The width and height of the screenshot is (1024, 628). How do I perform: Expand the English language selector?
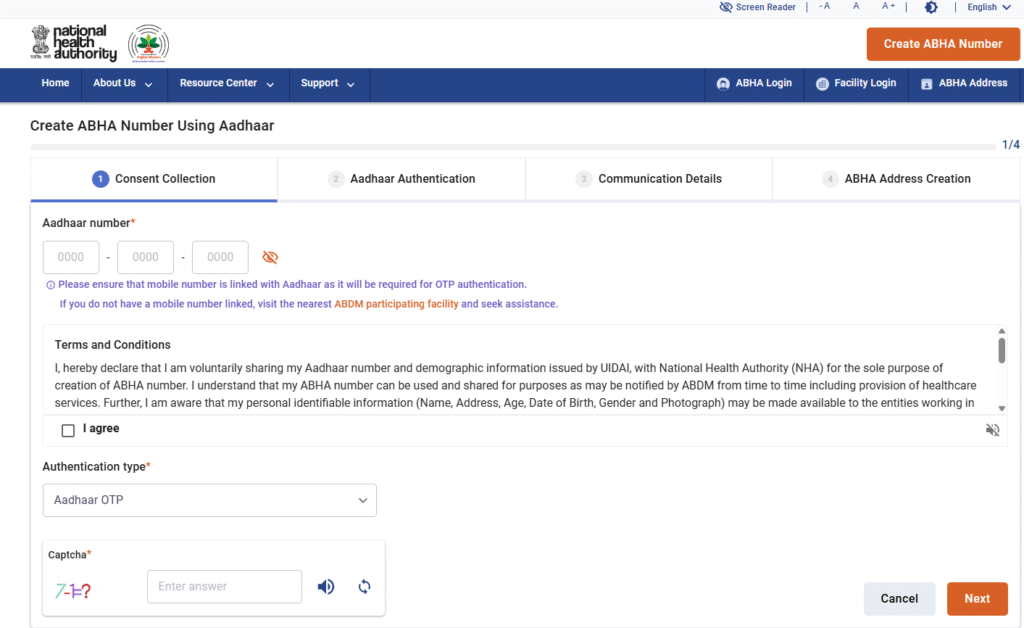pos(988,7)
